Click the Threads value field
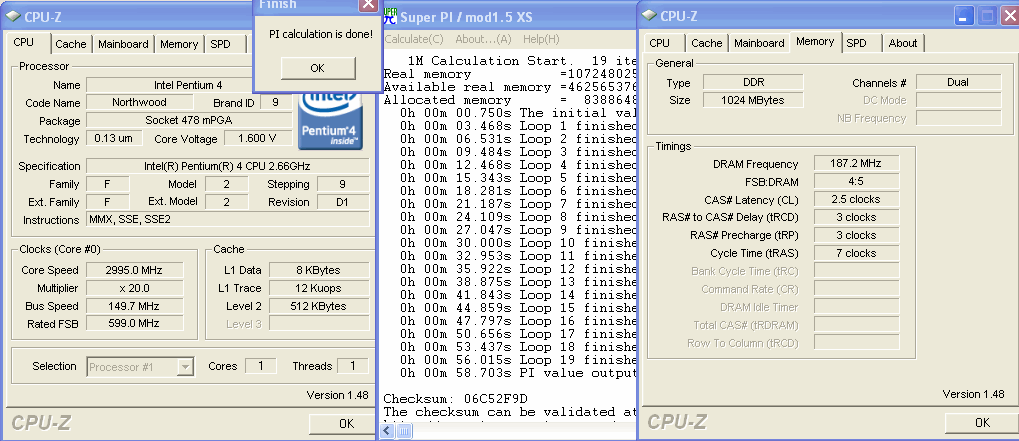The width and height of the screenshot is (1019, 441). tap(353, 366)
